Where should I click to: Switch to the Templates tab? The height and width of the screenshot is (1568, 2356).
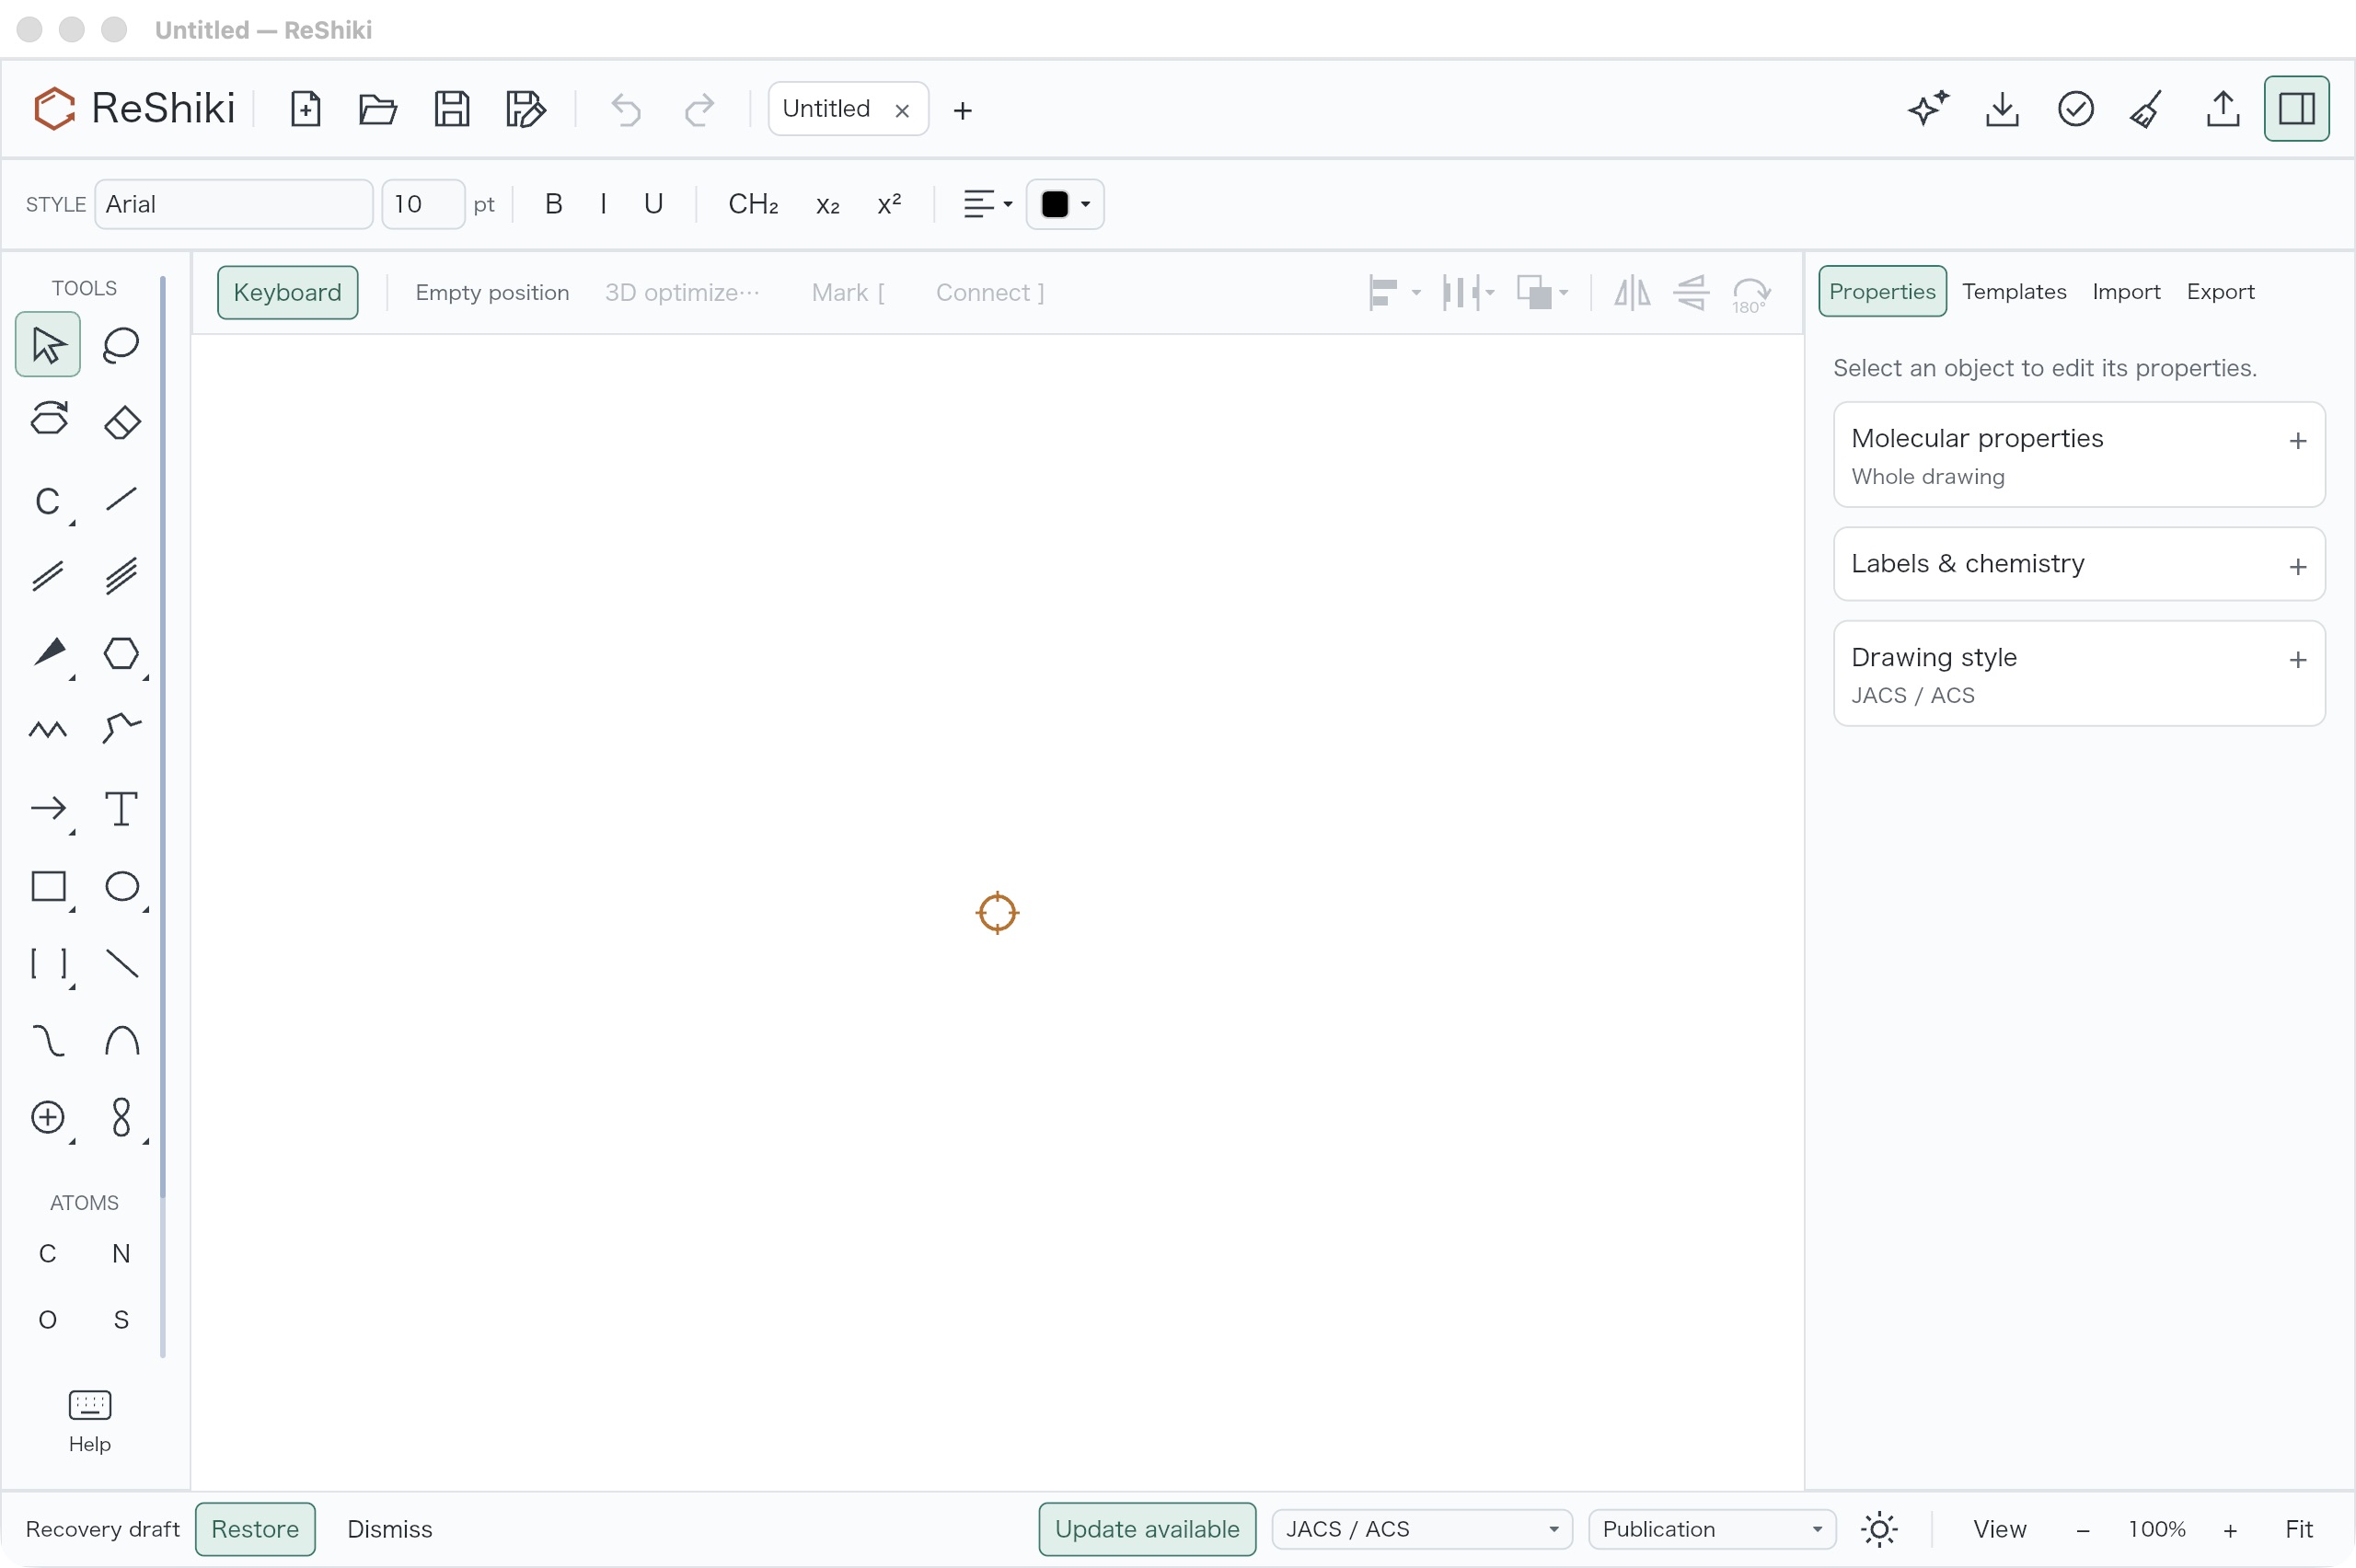2014,292
